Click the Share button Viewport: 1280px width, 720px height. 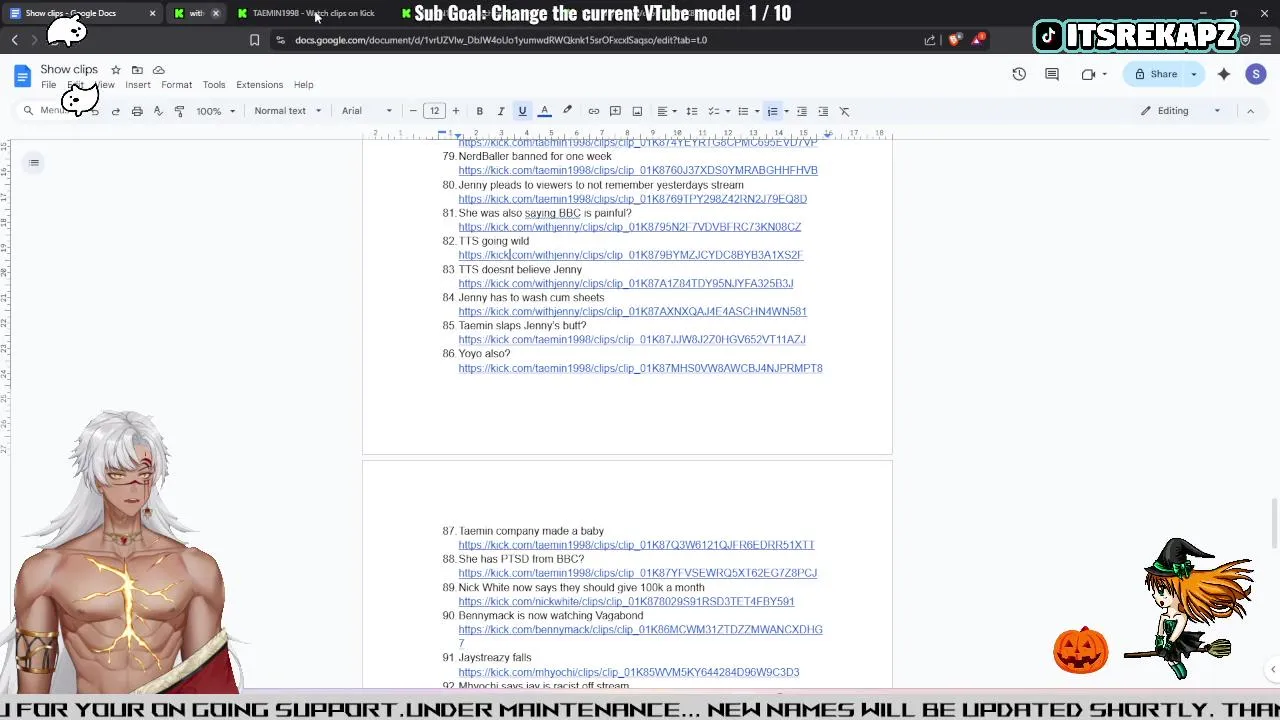[x=1154, y=74]
